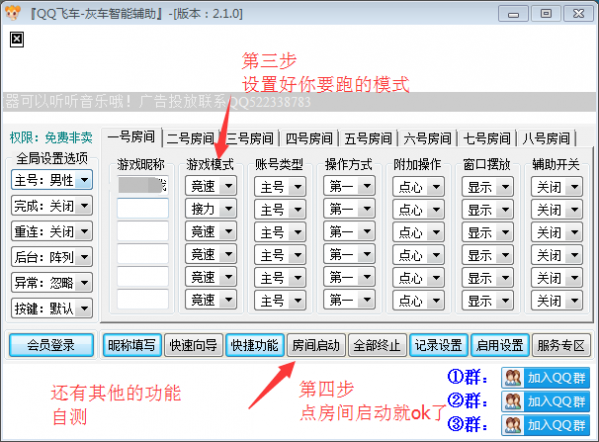Screen dimensions: 599x442
Task: Minimize the window
Action: (513, 14)
